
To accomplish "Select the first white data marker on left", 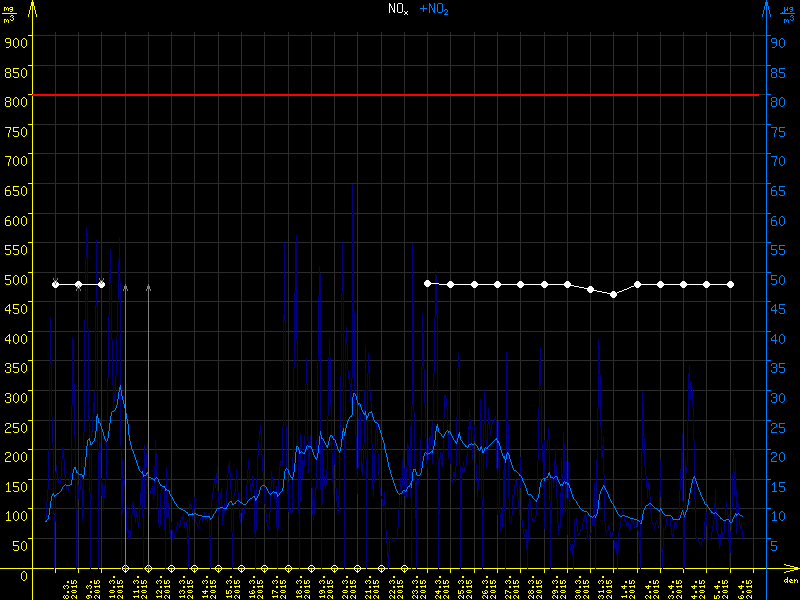I will click(55, 285).
